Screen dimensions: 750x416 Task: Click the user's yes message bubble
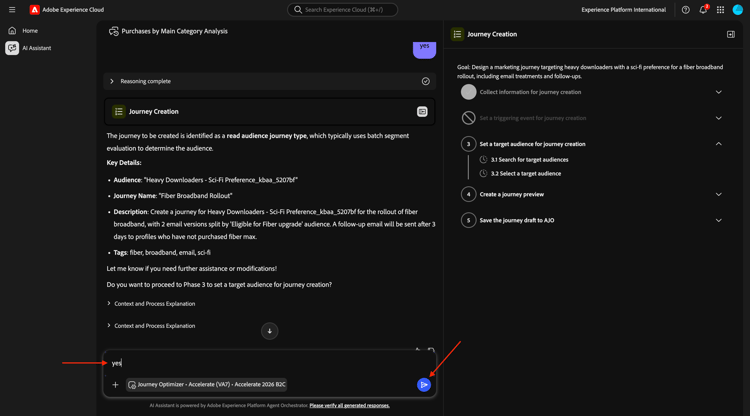pos(424,49)
